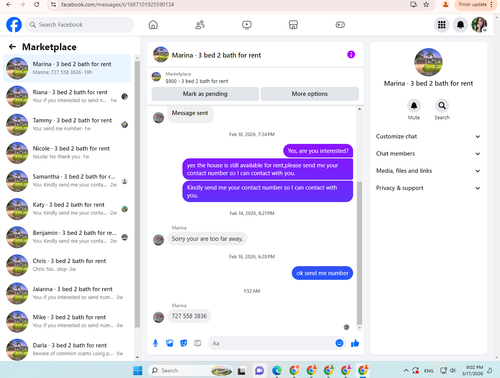Go back using the Marketplace back arrow

click(12, 47)
